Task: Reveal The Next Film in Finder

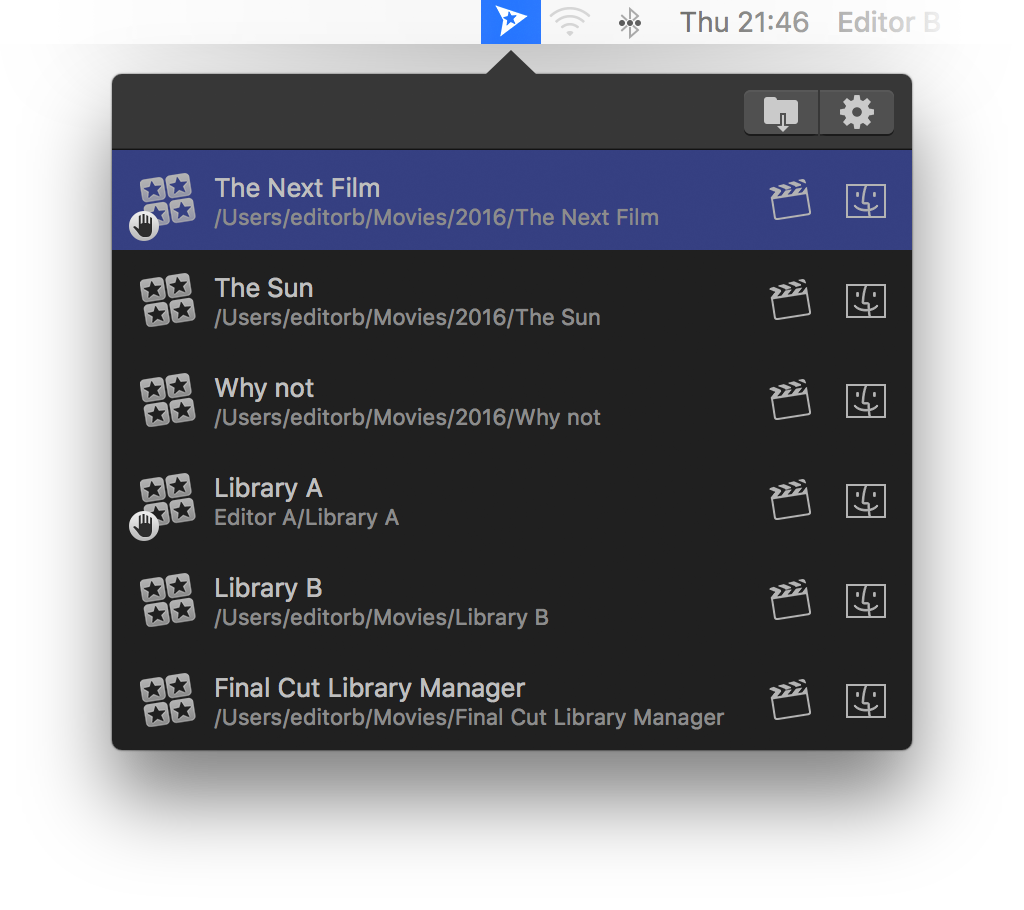Action: click(x=866, y=201)
